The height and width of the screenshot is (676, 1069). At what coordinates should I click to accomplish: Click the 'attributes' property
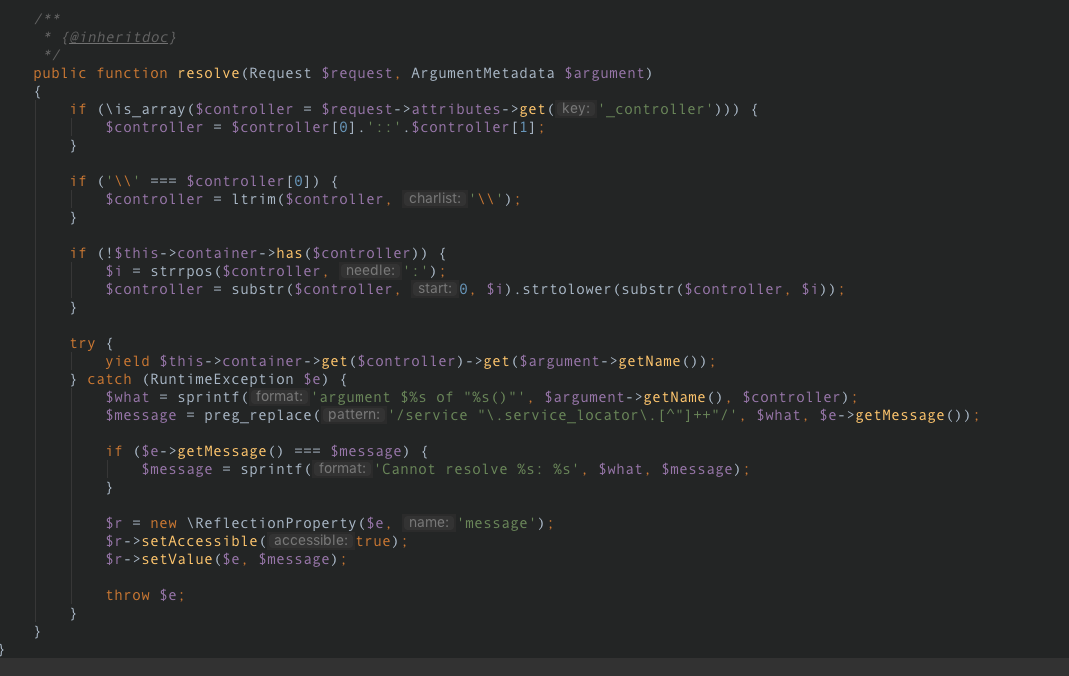click(x=455, y=110)
